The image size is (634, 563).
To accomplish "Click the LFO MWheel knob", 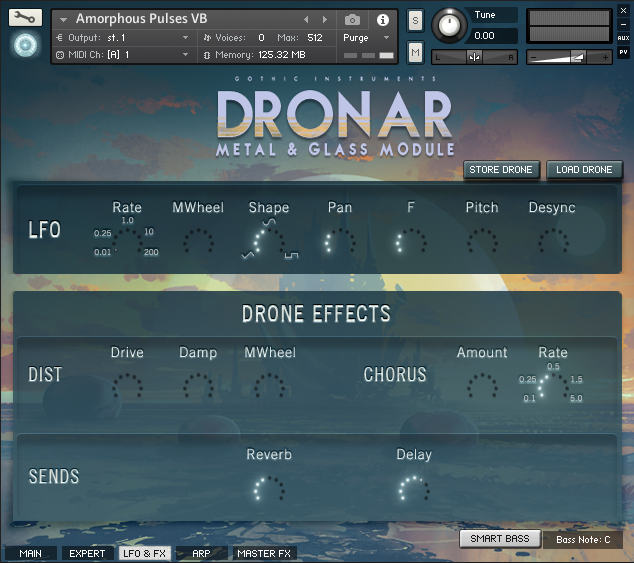I will pyautogui.click(x=198, y=242).
